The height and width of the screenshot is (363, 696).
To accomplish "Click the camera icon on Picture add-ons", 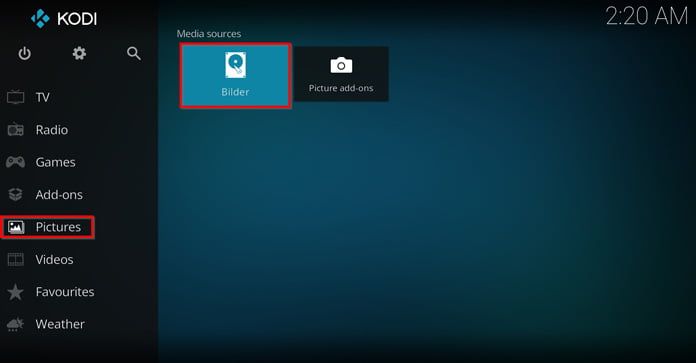I will pyautogui.click(x=341, y=65).
